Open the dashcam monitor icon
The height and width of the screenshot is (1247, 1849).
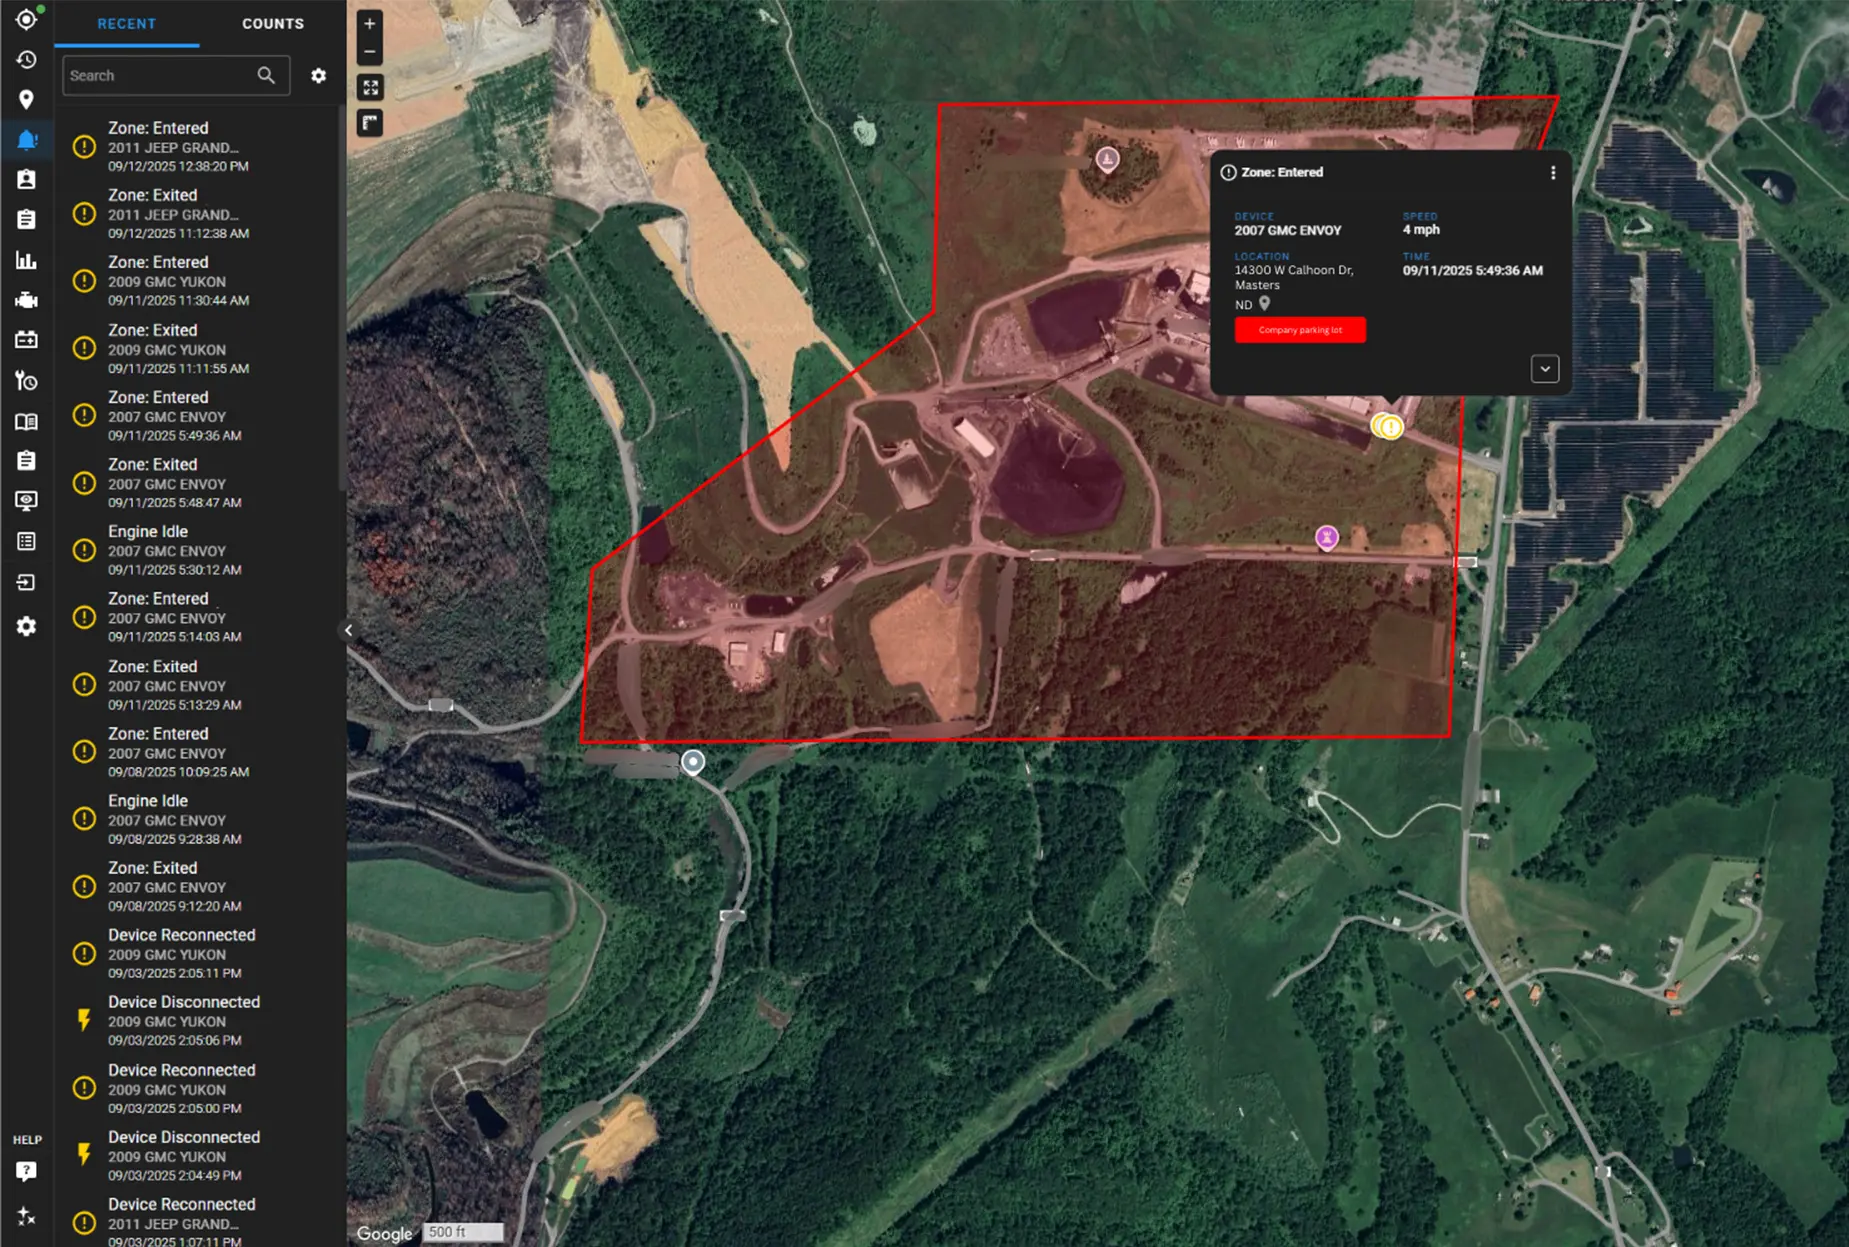(27, 500)
